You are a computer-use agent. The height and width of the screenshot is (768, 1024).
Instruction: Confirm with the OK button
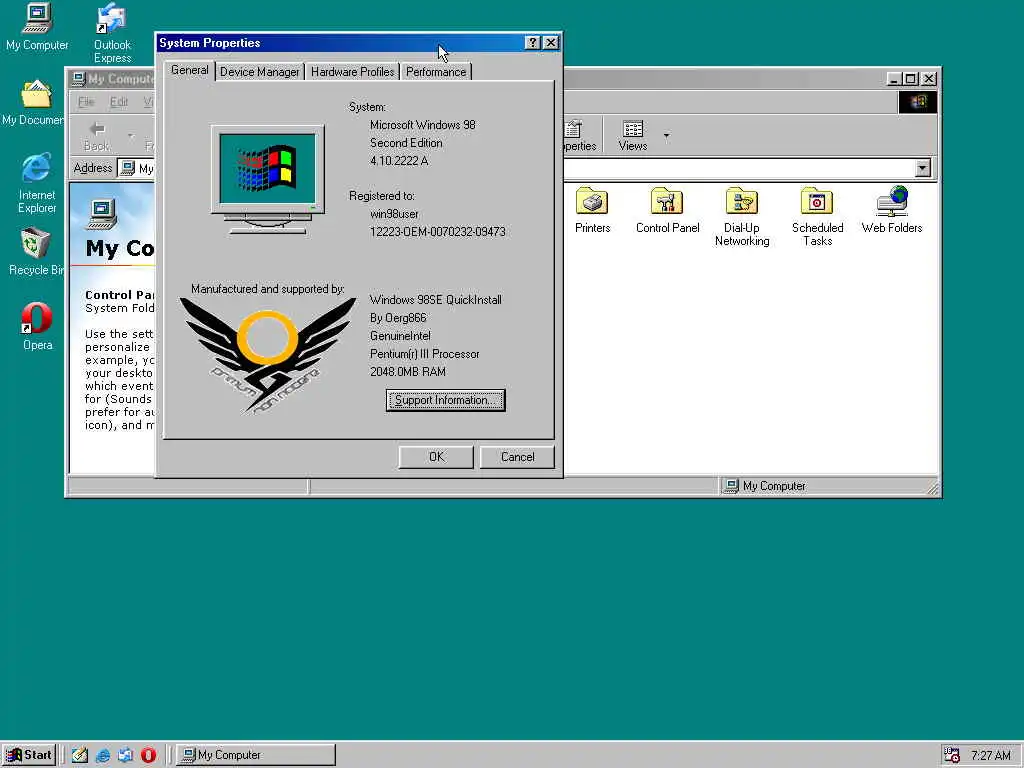pos(436,457)
